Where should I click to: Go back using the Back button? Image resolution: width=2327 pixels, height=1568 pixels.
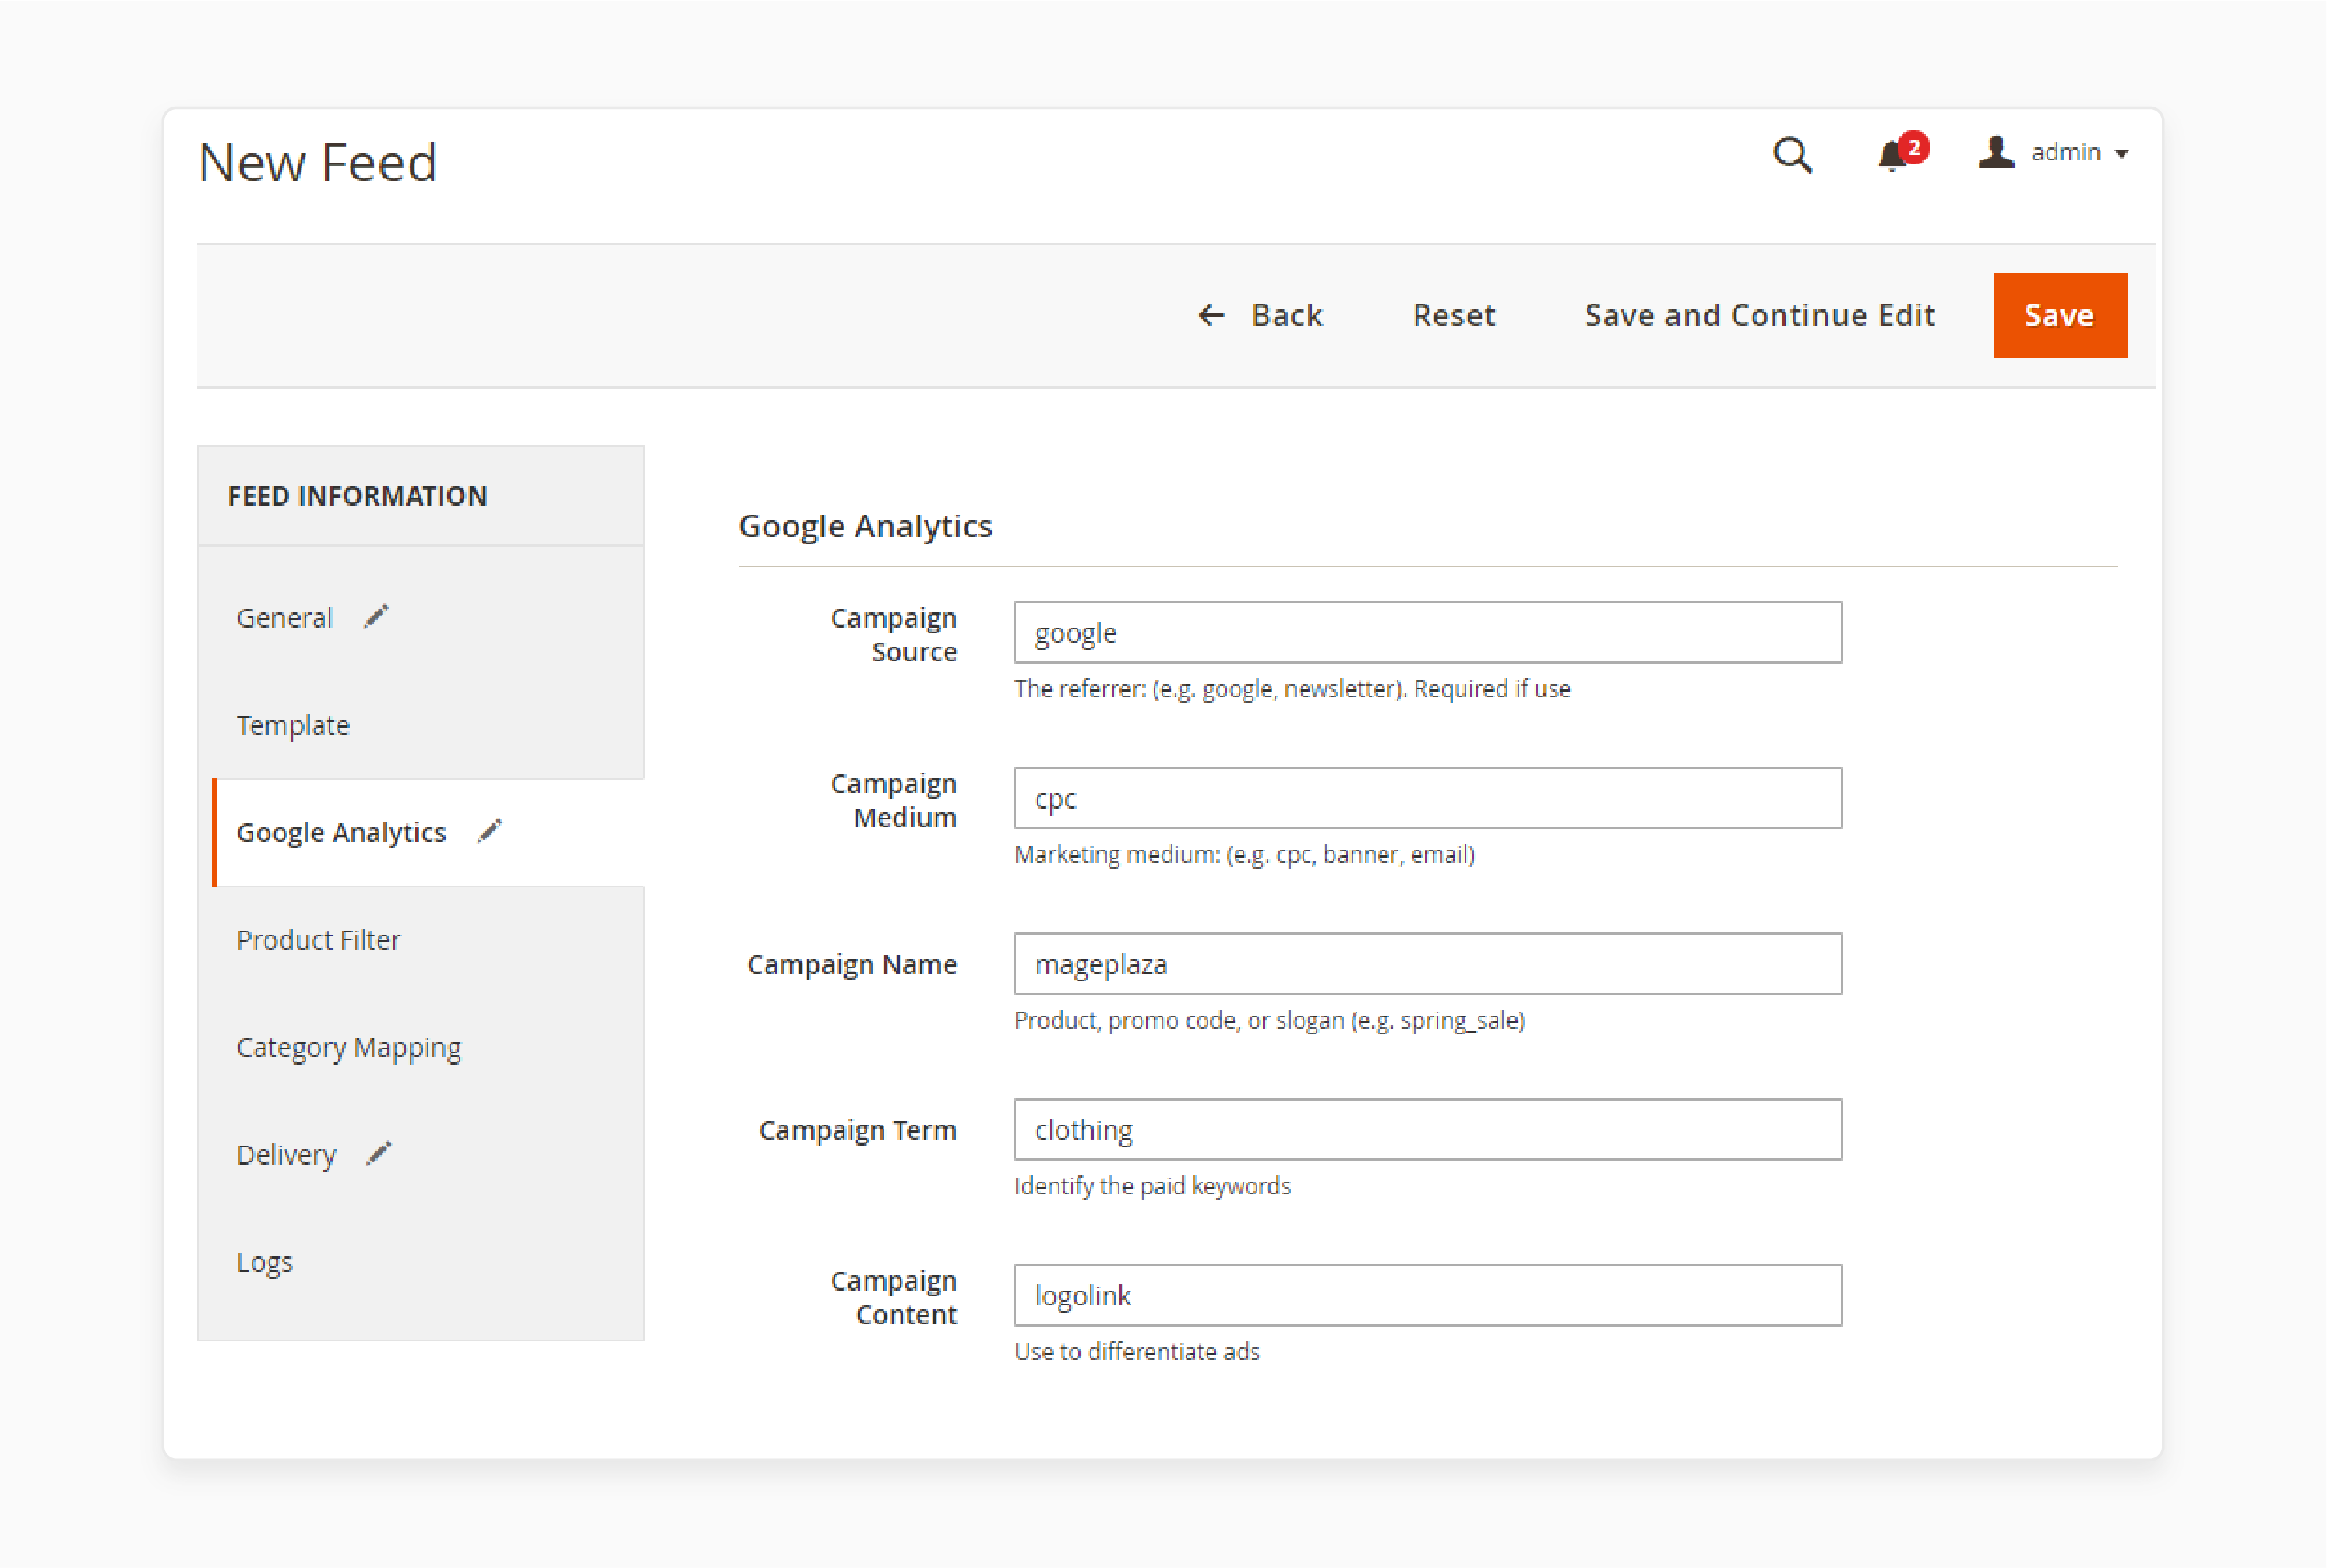coord(1260,316)
